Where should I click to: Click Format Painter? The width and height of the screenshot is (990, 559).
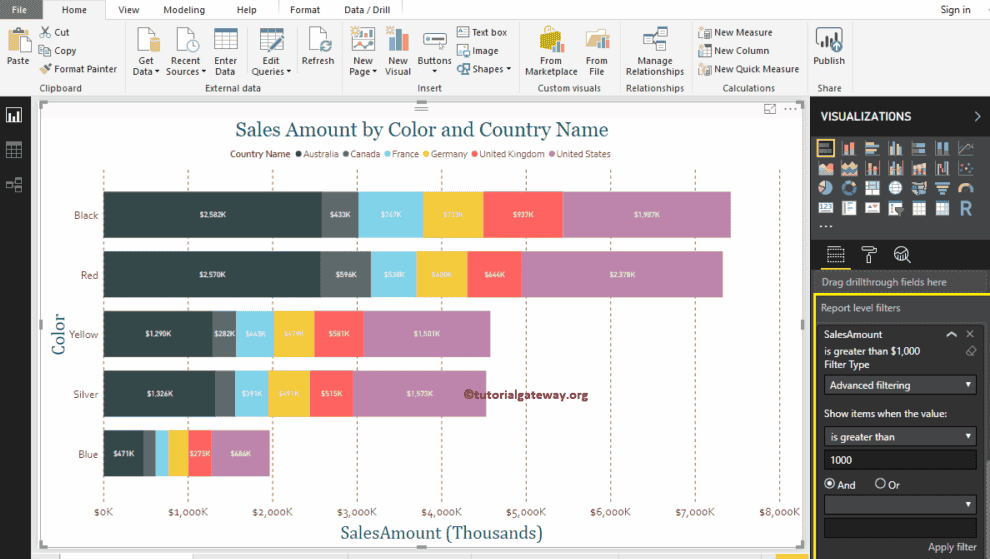click(x=78, y=69)
